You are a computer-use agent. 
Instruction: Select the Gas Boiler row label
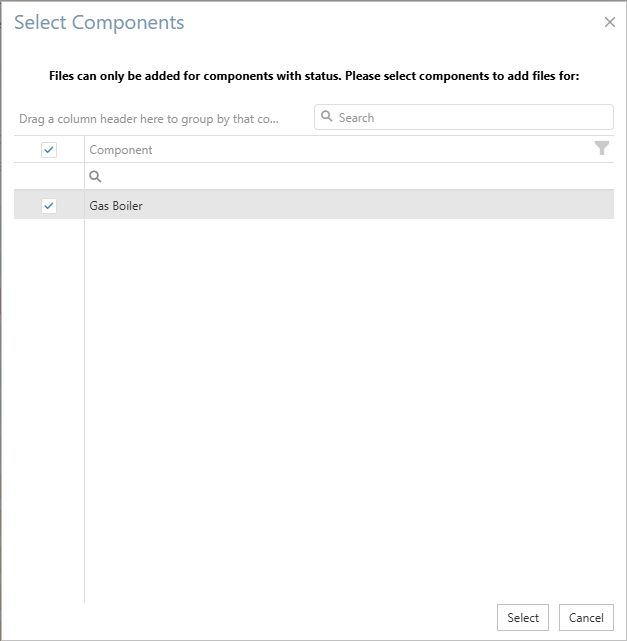[x=116, y=206]
